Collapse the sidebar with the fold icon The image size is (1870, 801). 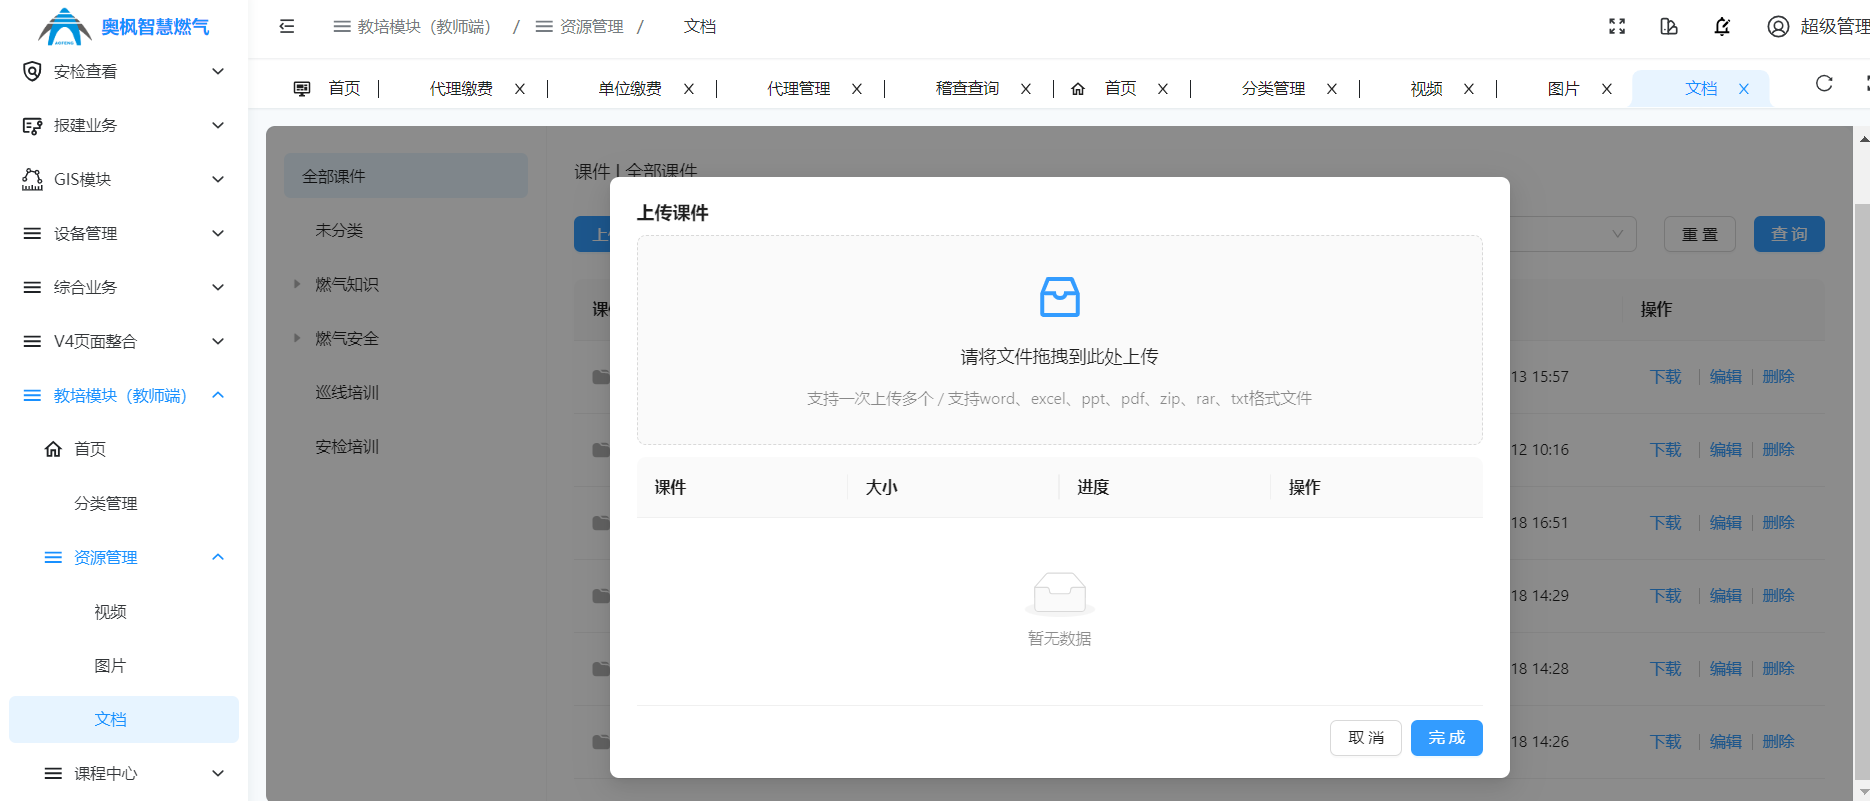pyautogui.click(x=287, y=26)
